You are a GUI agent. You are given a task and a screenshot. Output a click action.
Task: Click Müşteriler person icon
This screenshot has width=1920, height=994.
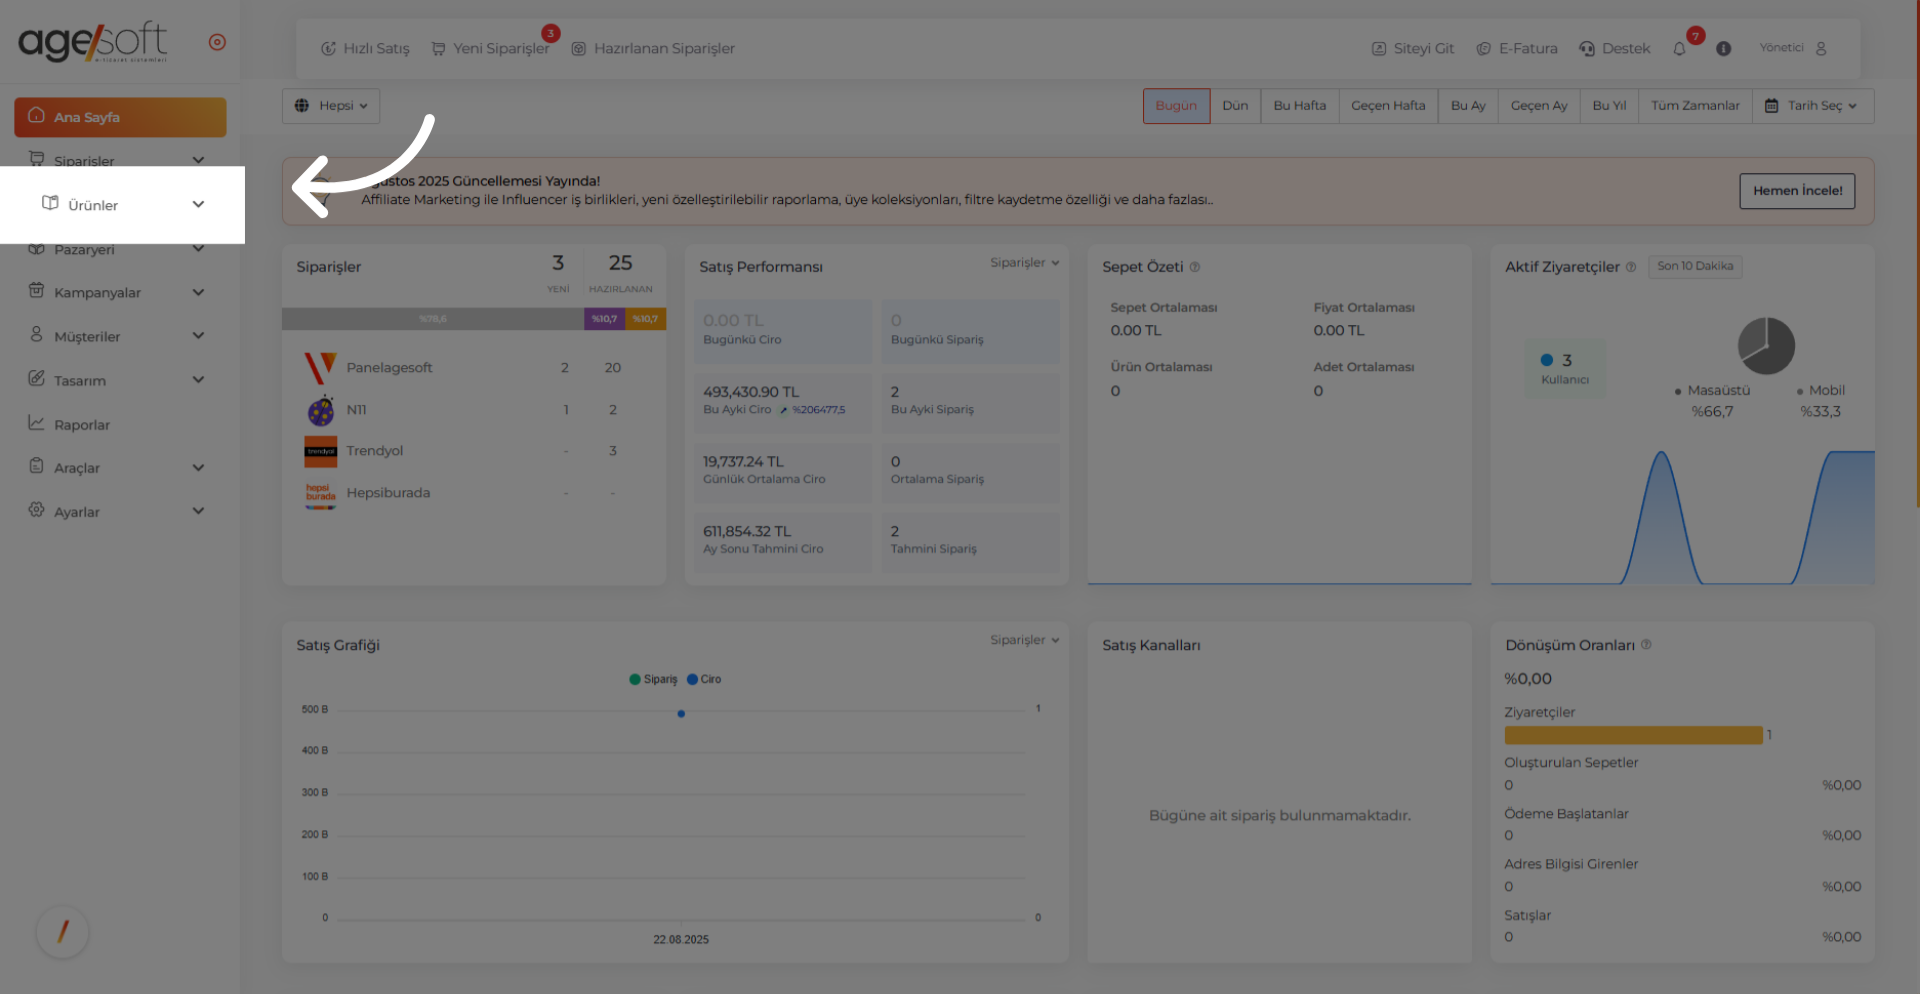36,334
